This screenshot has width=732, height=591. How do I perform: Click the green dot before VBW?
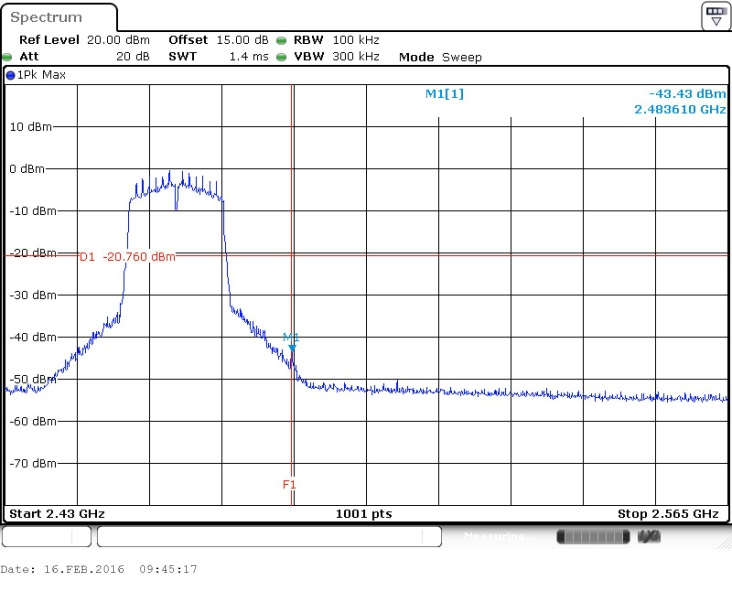(x=281, y=57)
